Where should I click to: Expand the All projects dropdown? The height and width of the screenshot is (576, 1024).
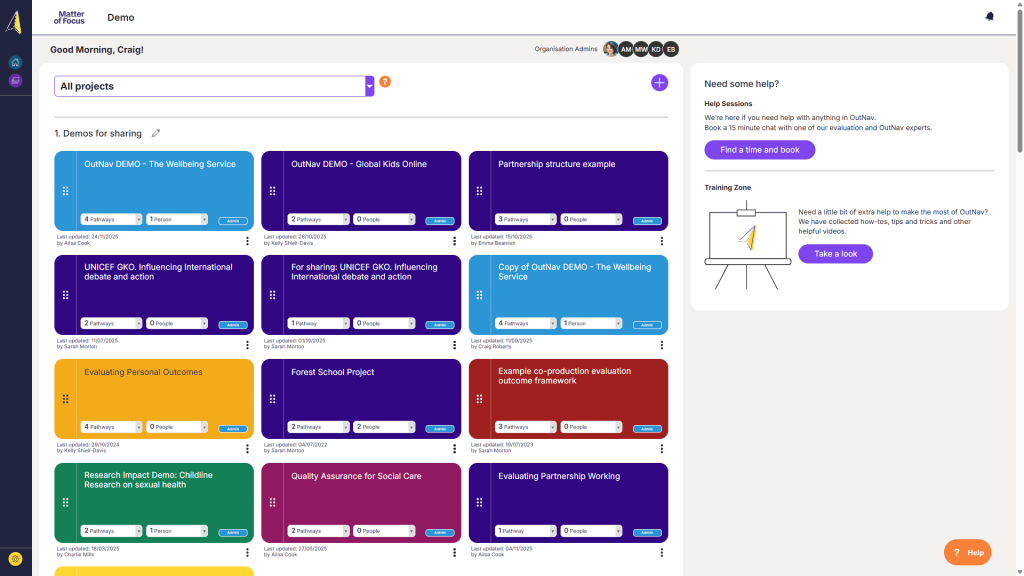coord(369,87)
